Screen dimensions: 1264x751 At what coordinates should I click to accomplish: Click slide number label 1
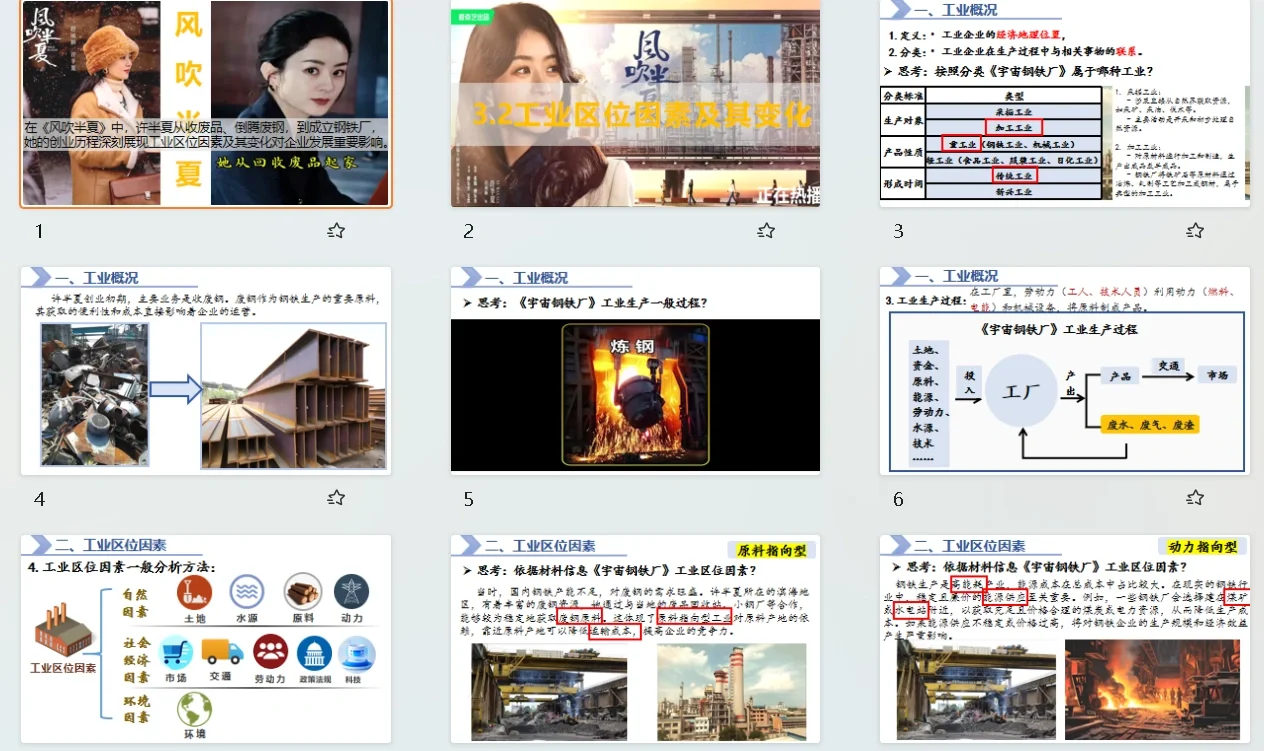click(x=39, y=232)
